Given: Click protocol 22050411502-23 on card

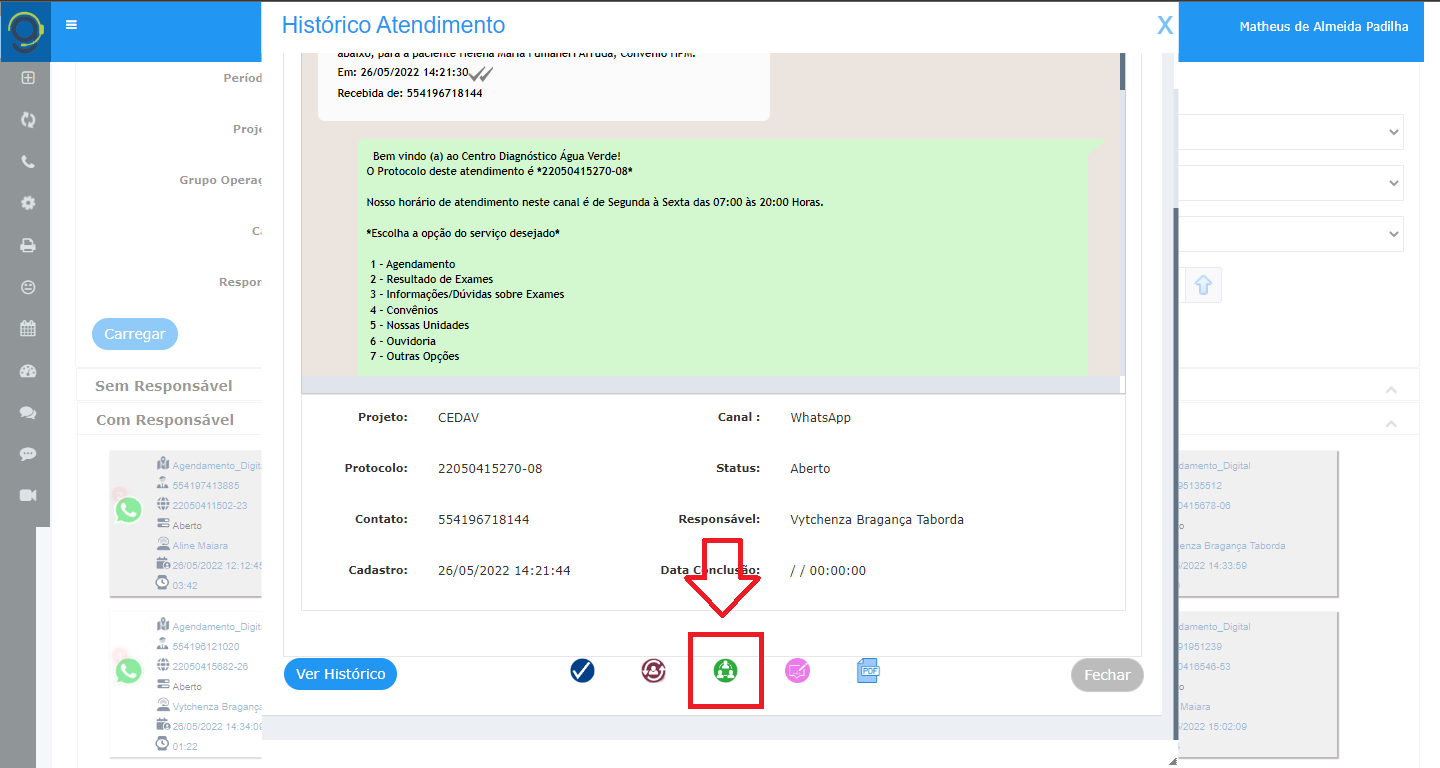Looking at the screenshot, I should click(209, 505).
